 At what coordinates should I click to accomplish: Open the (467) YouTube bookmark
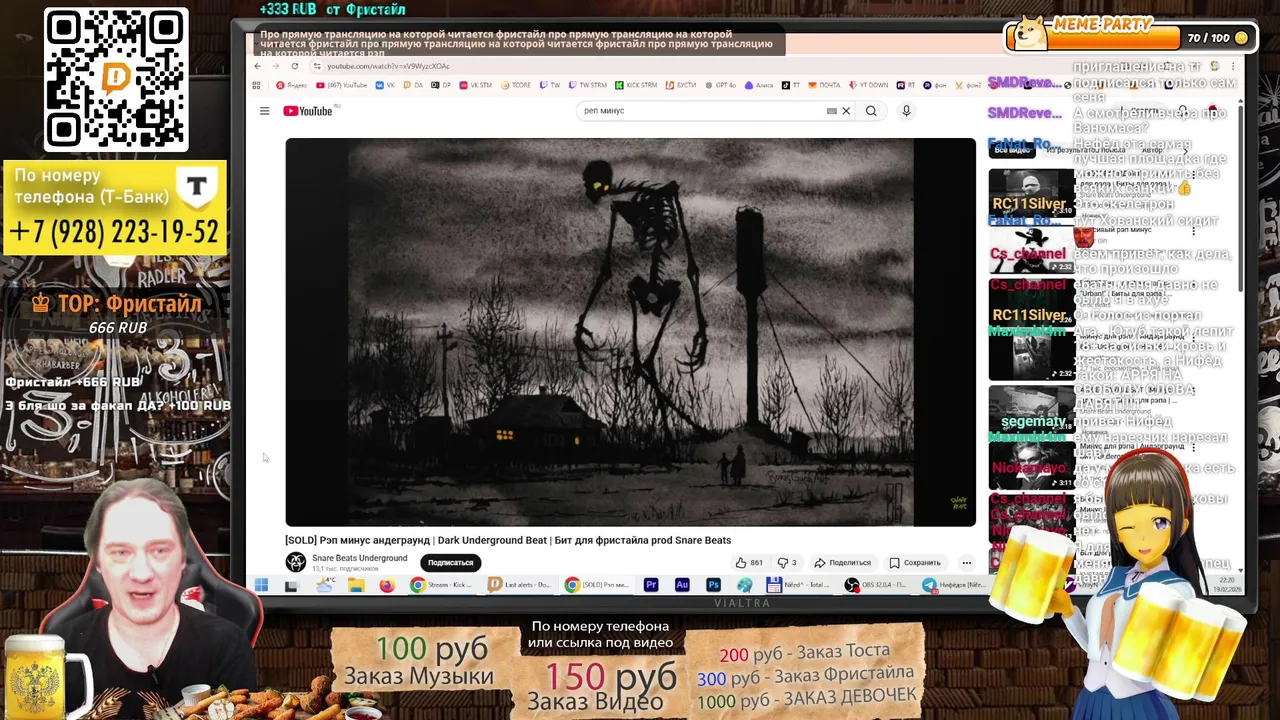click(342, 85)
